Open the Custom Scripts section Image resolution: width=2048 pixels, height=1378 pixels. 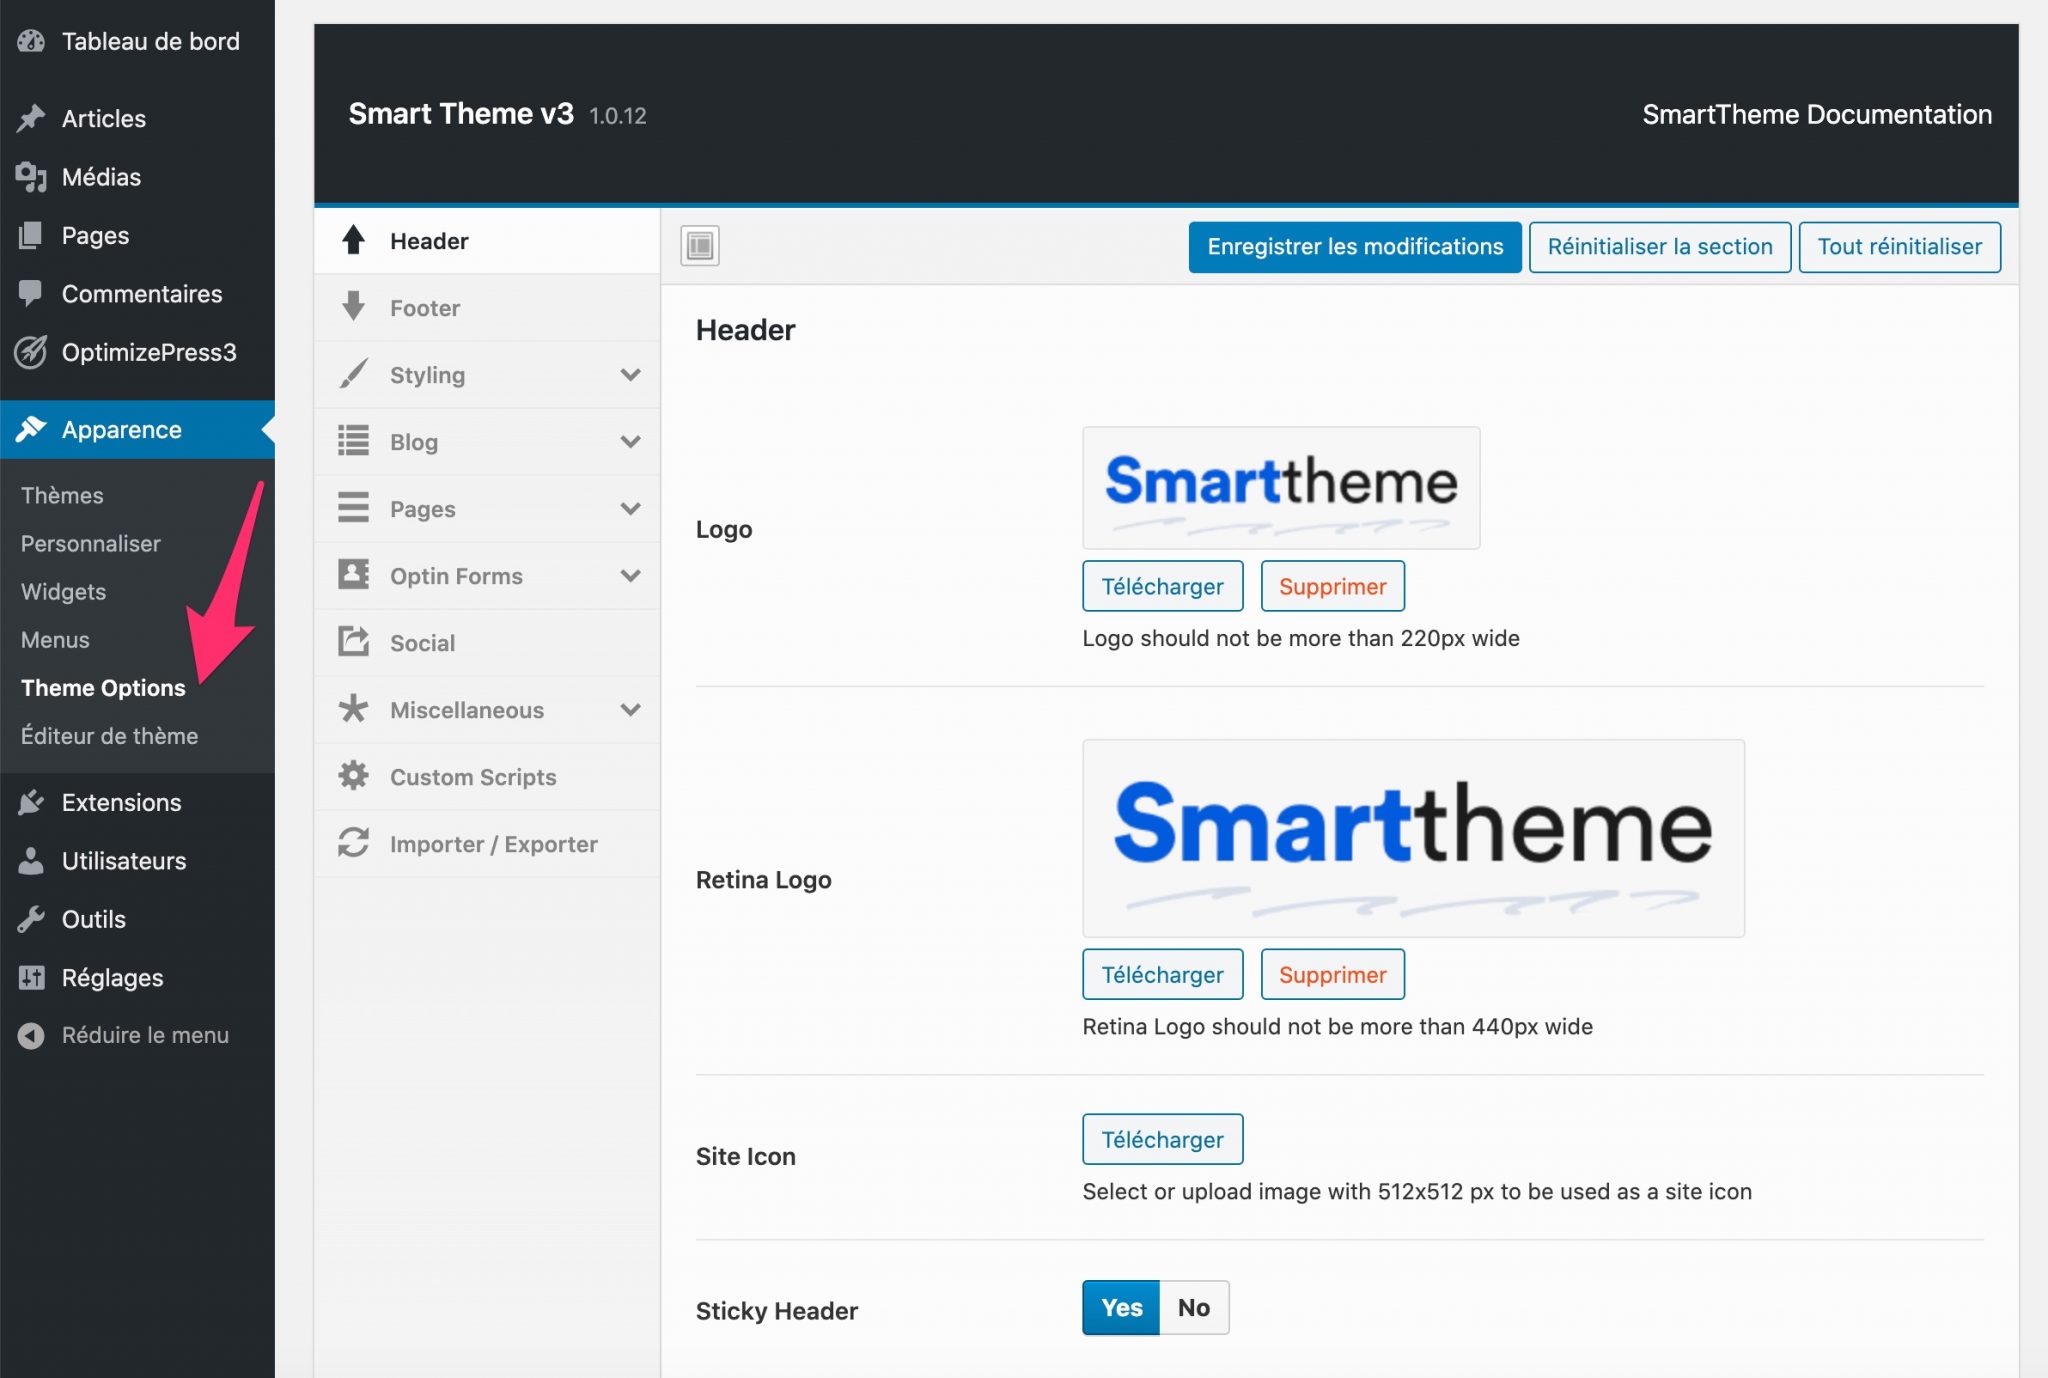(x=473, y=776)
